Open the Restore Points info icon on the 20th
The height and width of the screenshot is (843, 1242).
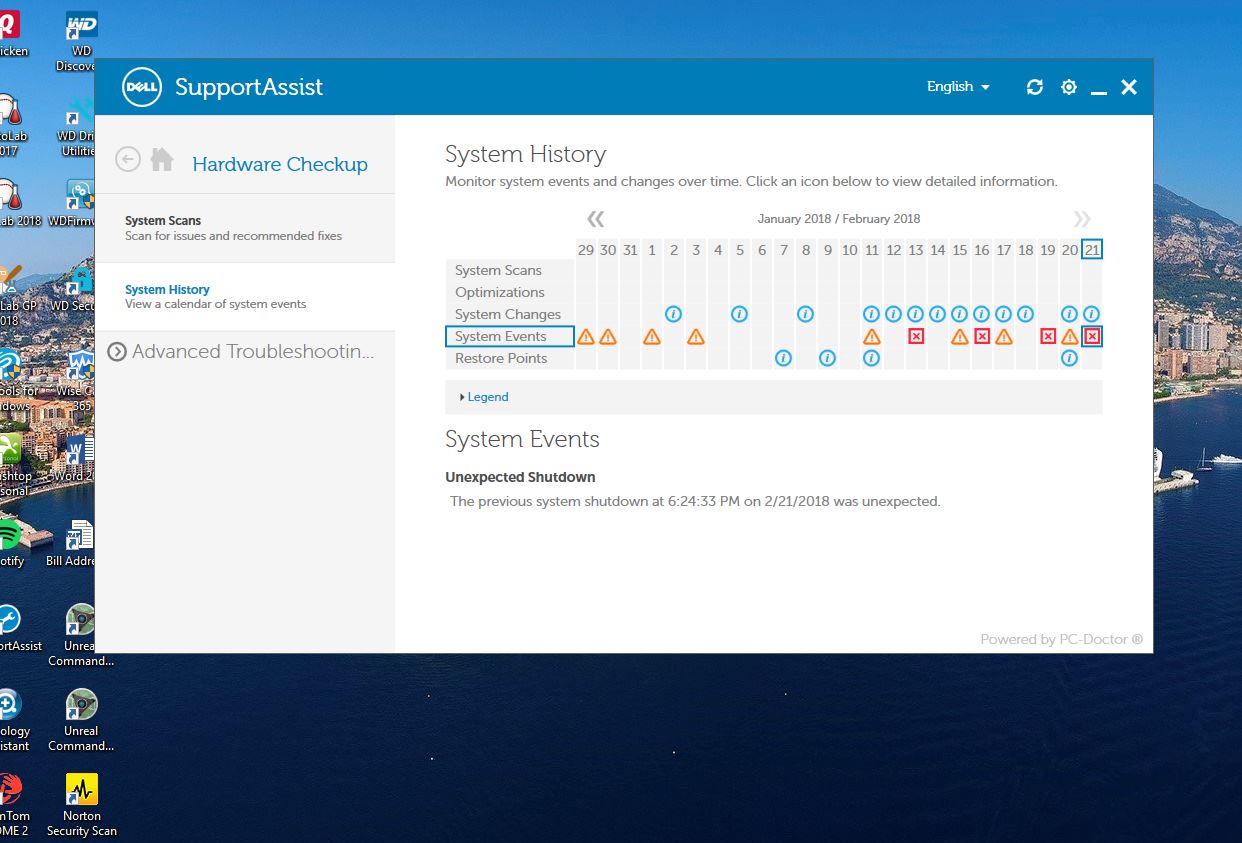pyautogui.click(x=1070, y=358)
